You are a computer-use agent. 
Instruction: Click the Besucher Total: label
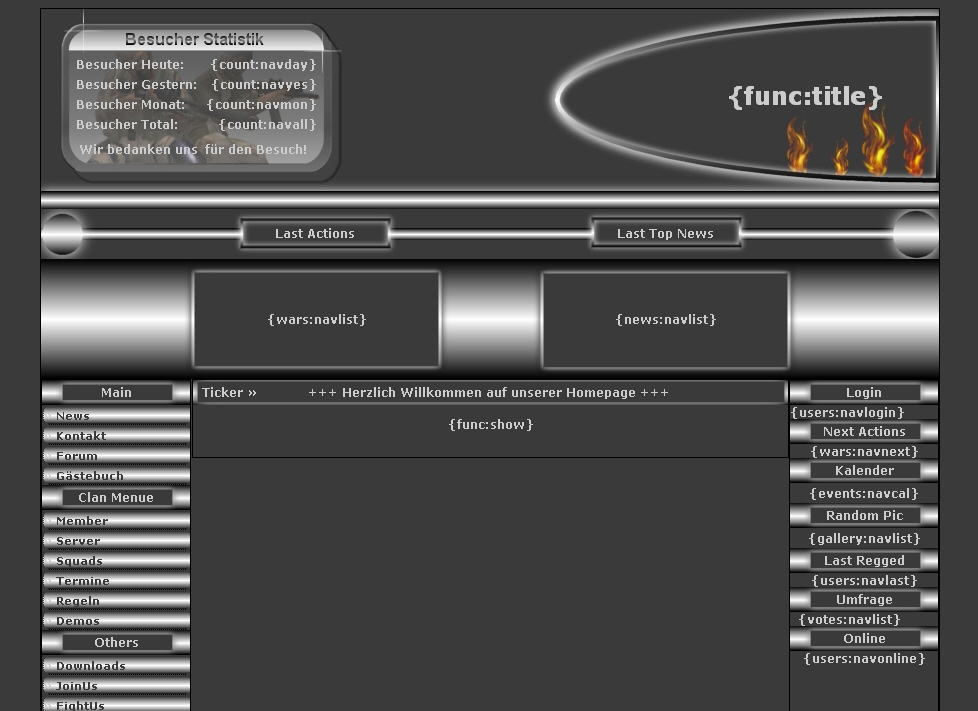[127, 124]
